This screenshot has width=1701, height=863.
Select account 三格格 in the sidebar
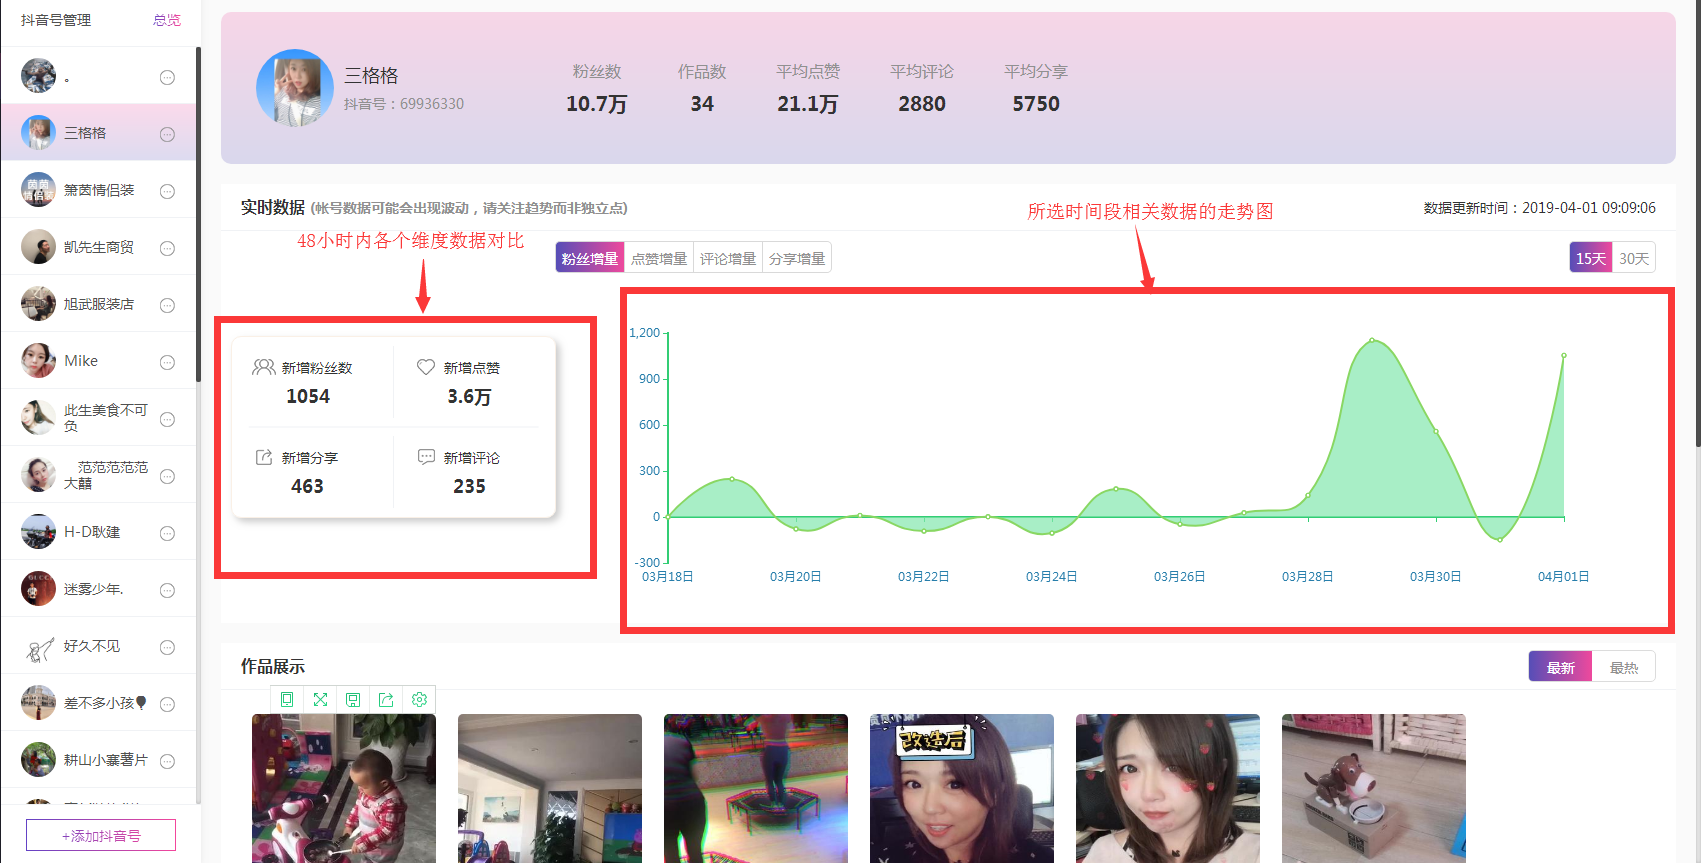pos(98,132)
